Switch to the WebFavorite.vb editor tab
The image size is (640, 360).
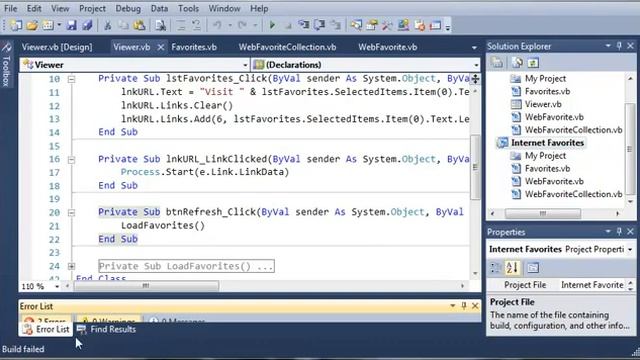click(387, 47)
